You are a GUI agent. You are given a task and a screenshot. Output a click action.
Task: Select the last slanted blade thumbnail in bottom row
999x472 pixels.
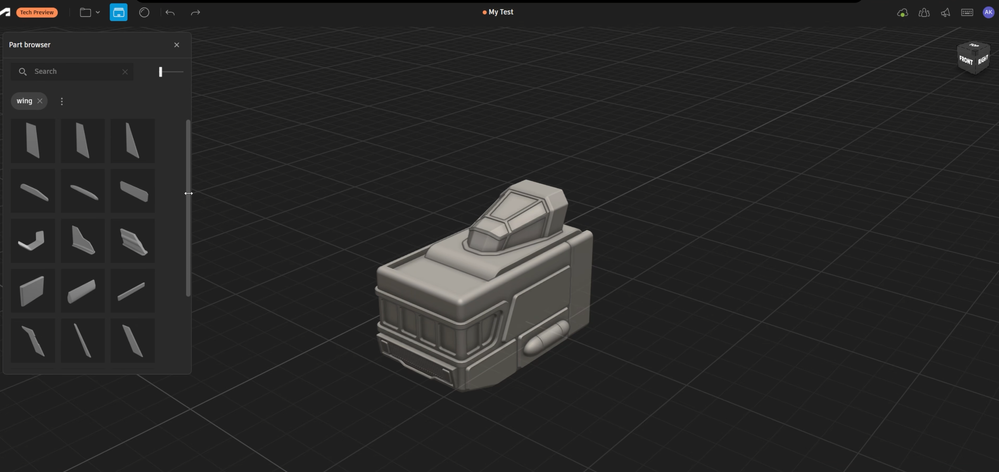(133, 341)
